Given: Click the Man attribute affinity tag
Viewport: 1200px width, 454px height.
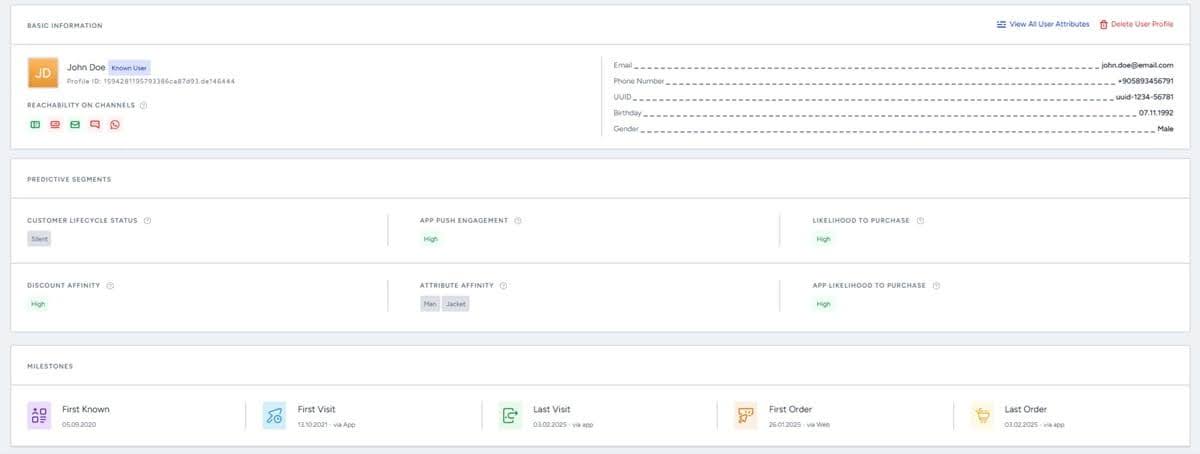Looking at the screenshot, I should coord(430,304).
